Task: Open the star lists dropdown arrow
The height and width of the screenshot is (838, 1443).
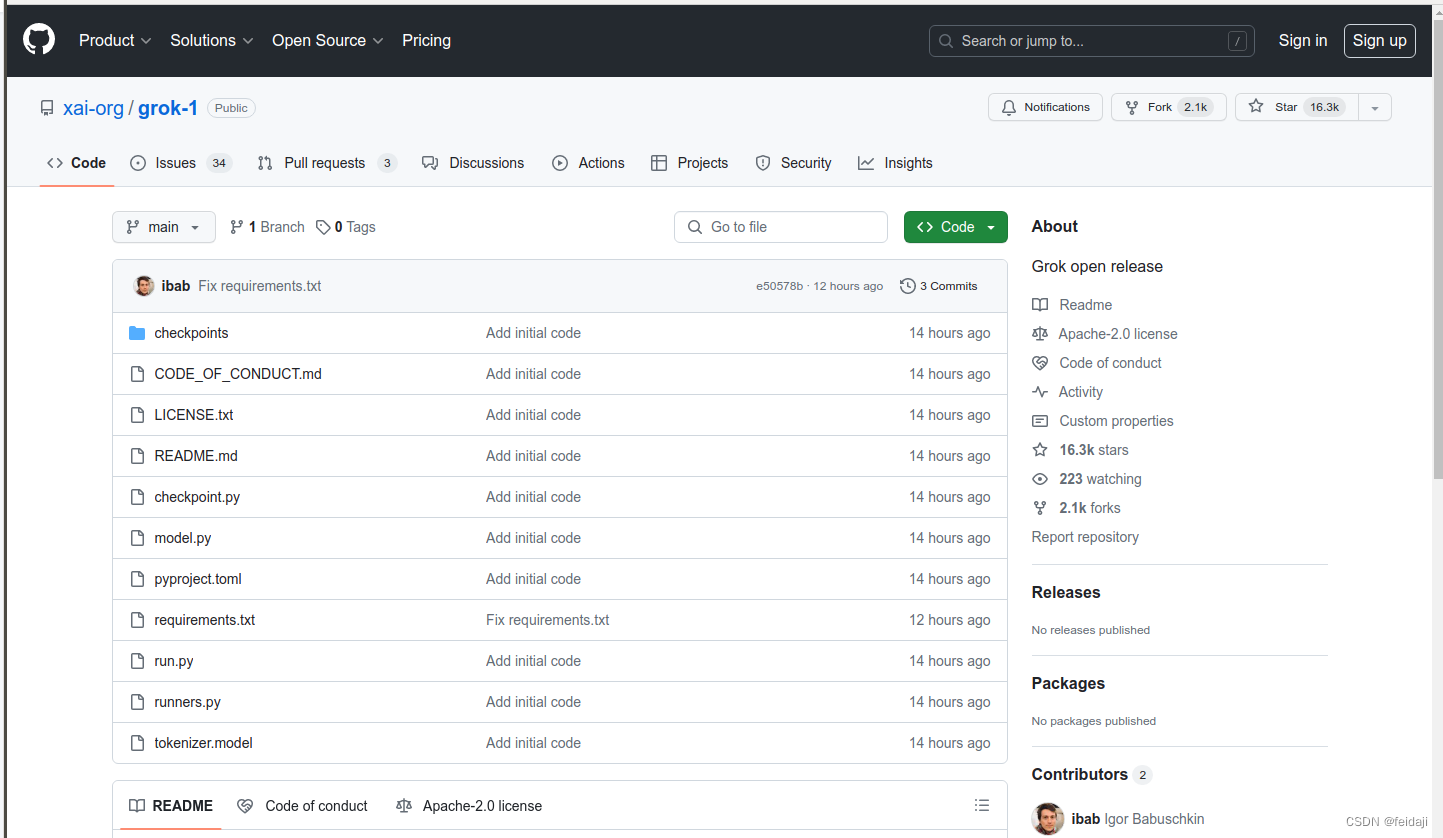Action: (1375, 107)
